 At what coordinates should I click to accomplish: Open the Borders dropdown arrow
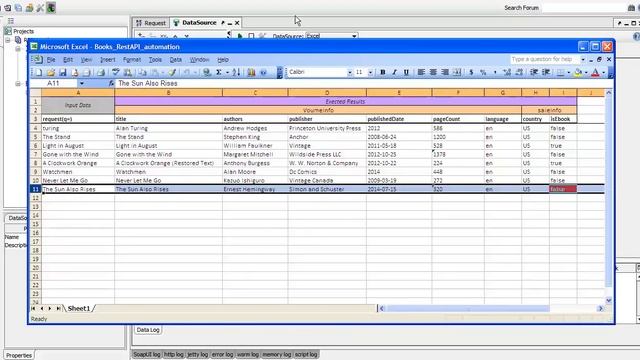(x=569, y=72)
